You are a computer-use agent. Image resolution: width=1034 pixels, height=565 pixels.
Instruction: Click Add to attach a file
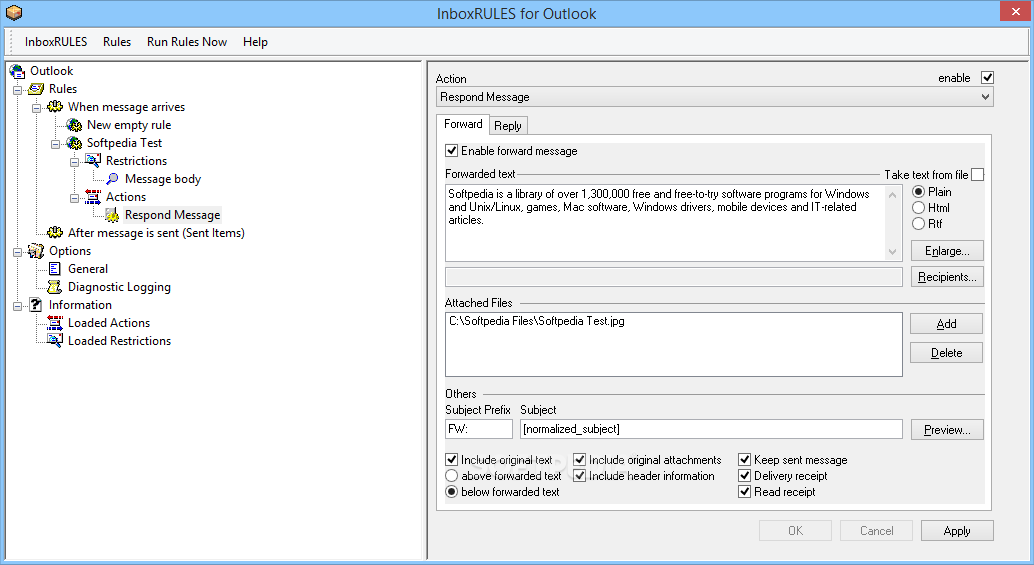tap(946, 324)
